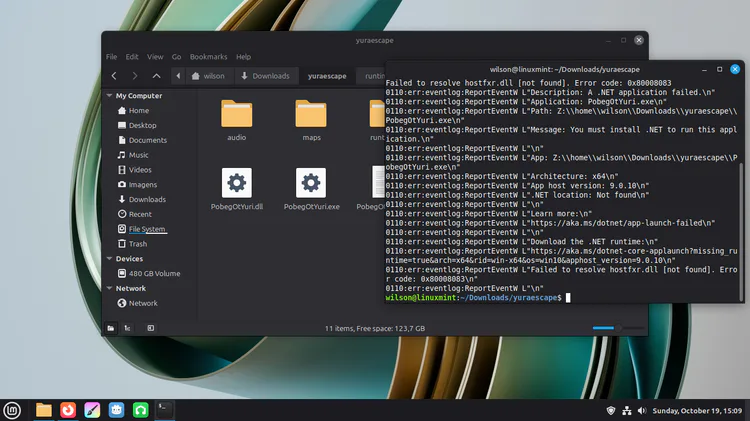Collapse the My Computer section
The height and width of the screenshot is (421, 750).
click(x=110, y=96)
